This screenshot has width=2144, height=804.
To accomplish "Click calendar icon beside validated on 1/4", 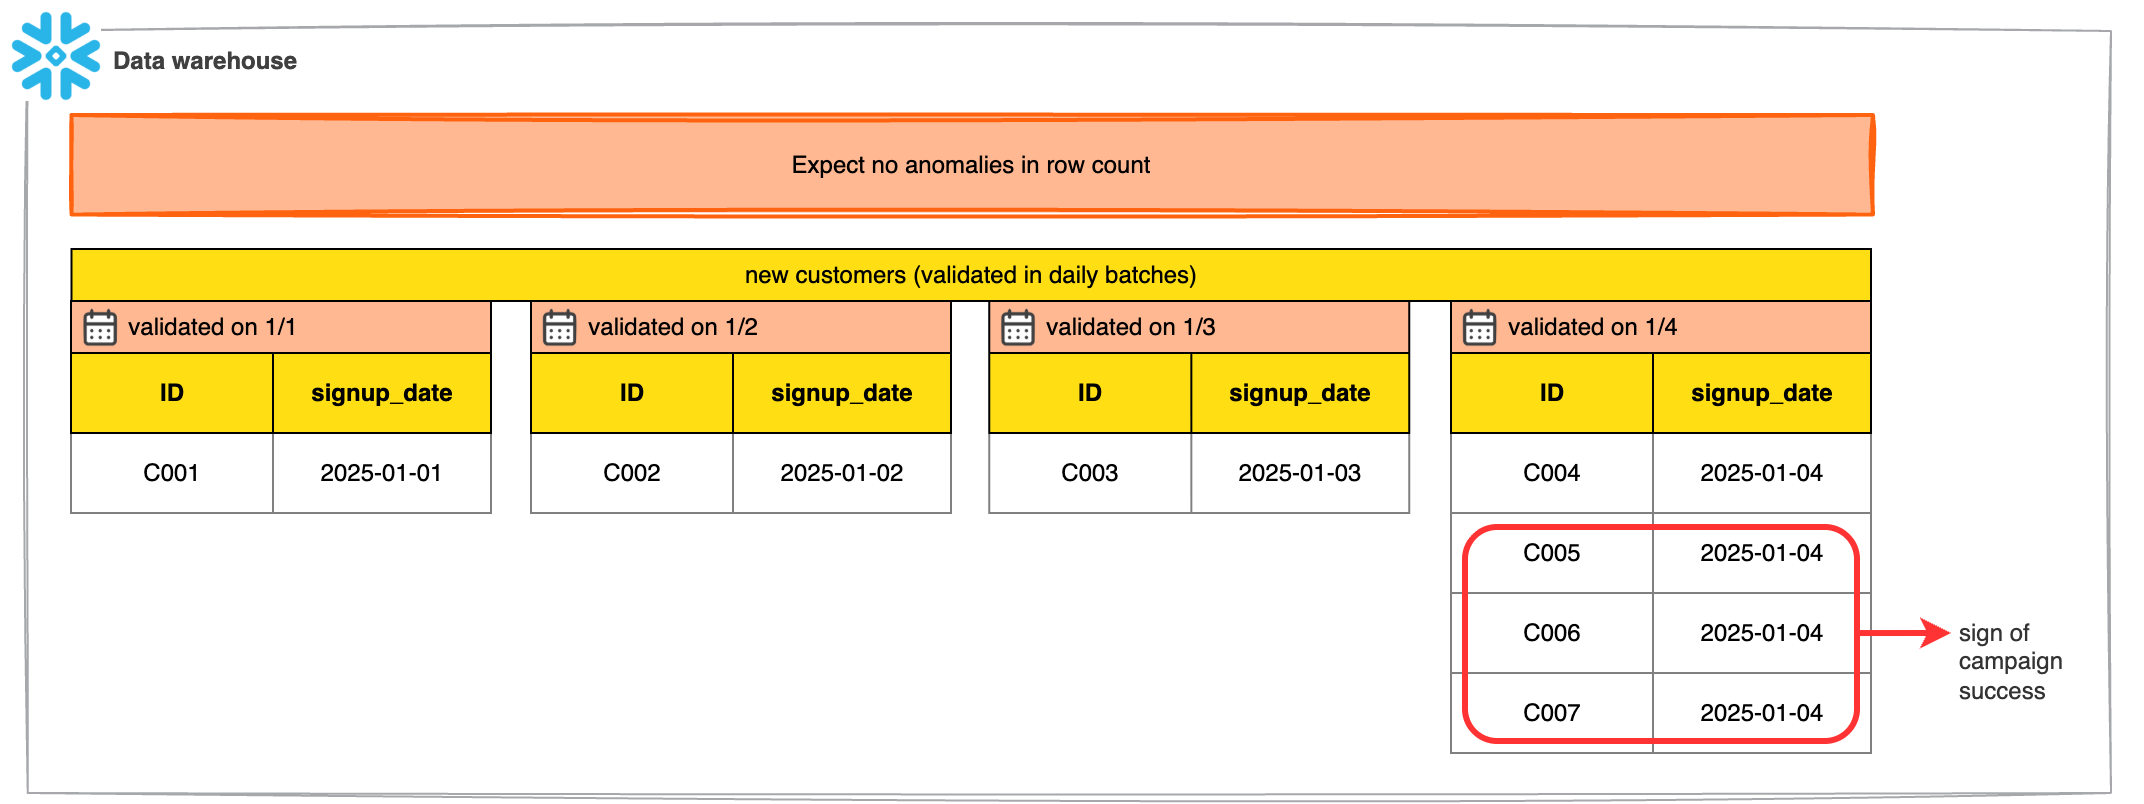I will [1479, 327].
